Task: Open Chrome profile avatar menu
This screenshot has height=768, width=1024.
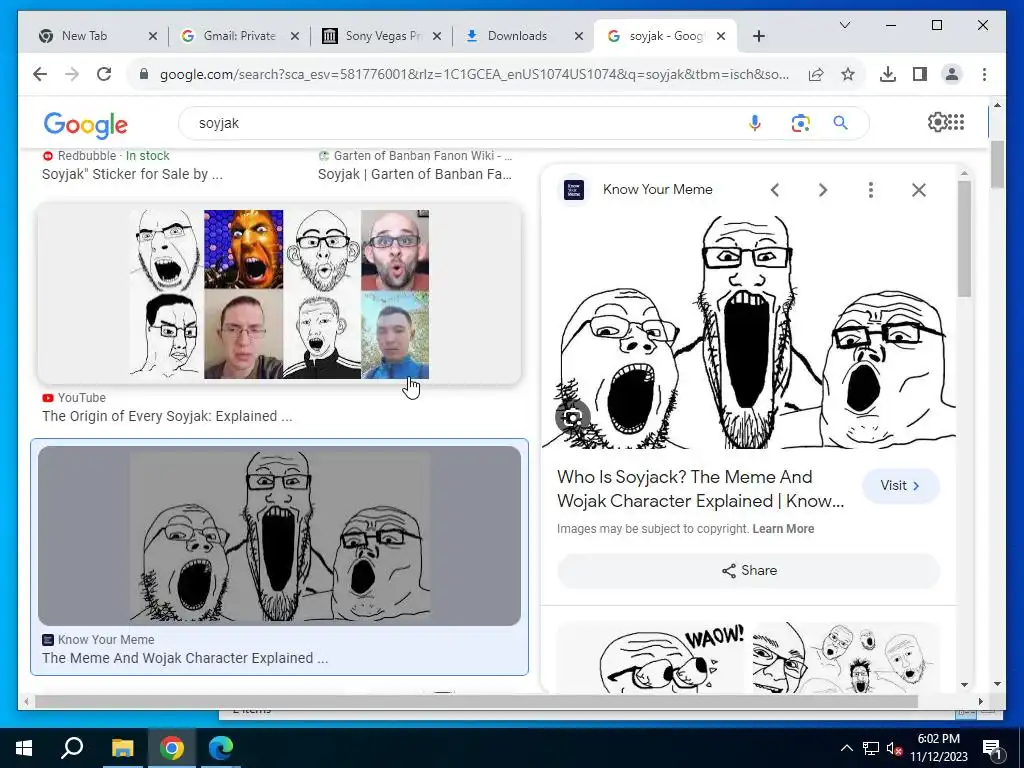Action: pos(952,74)
